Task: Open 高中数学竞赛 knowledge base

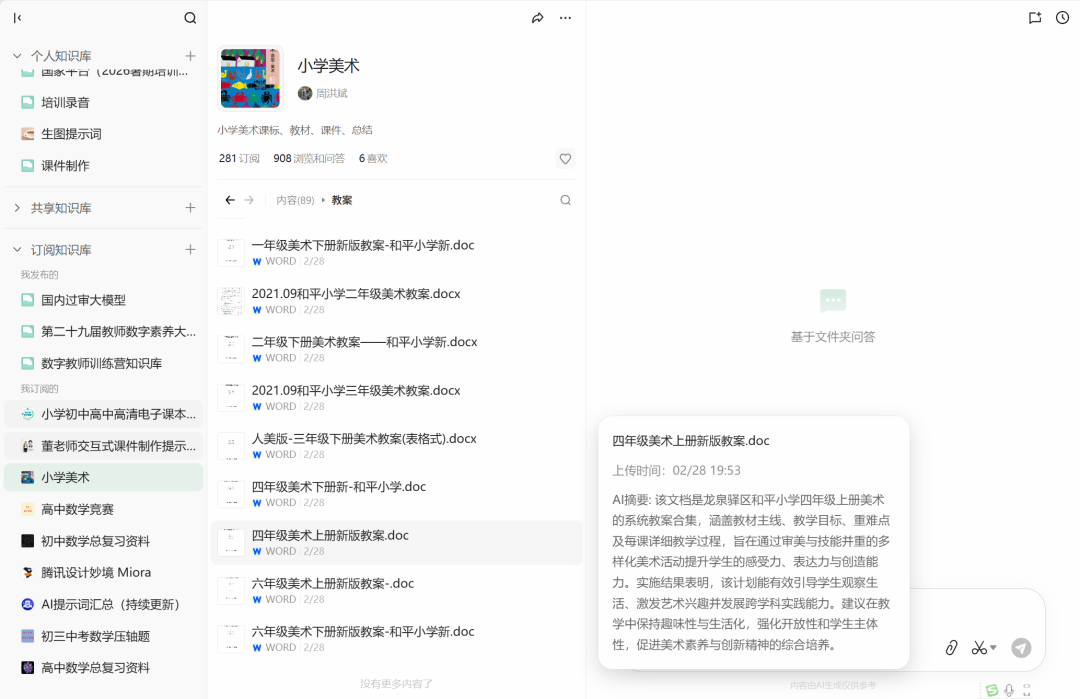Action: pos(103,509)
